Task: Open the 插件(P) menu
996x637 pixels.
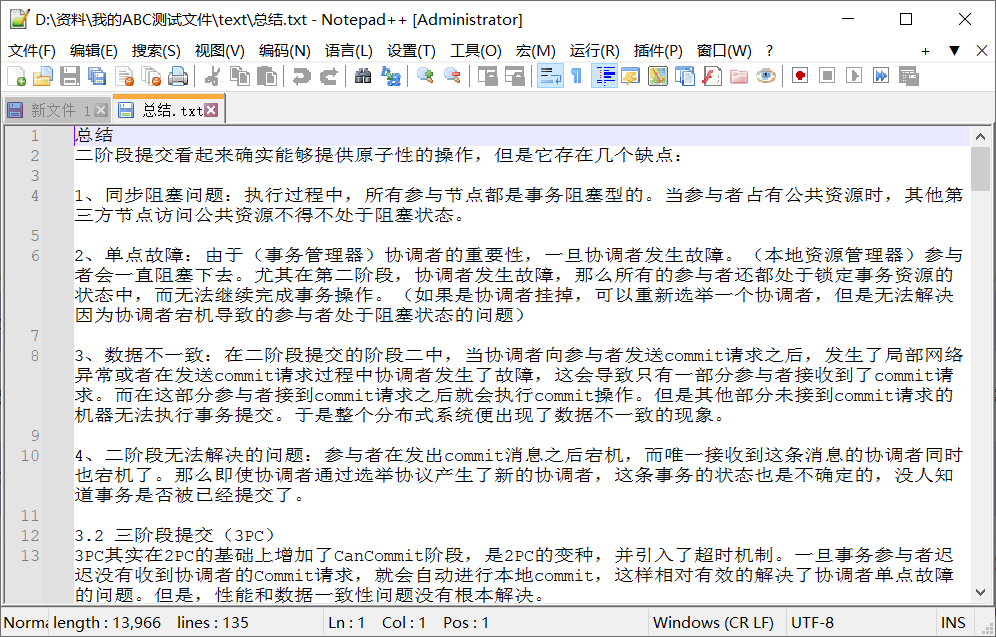Action: [658, 51]
